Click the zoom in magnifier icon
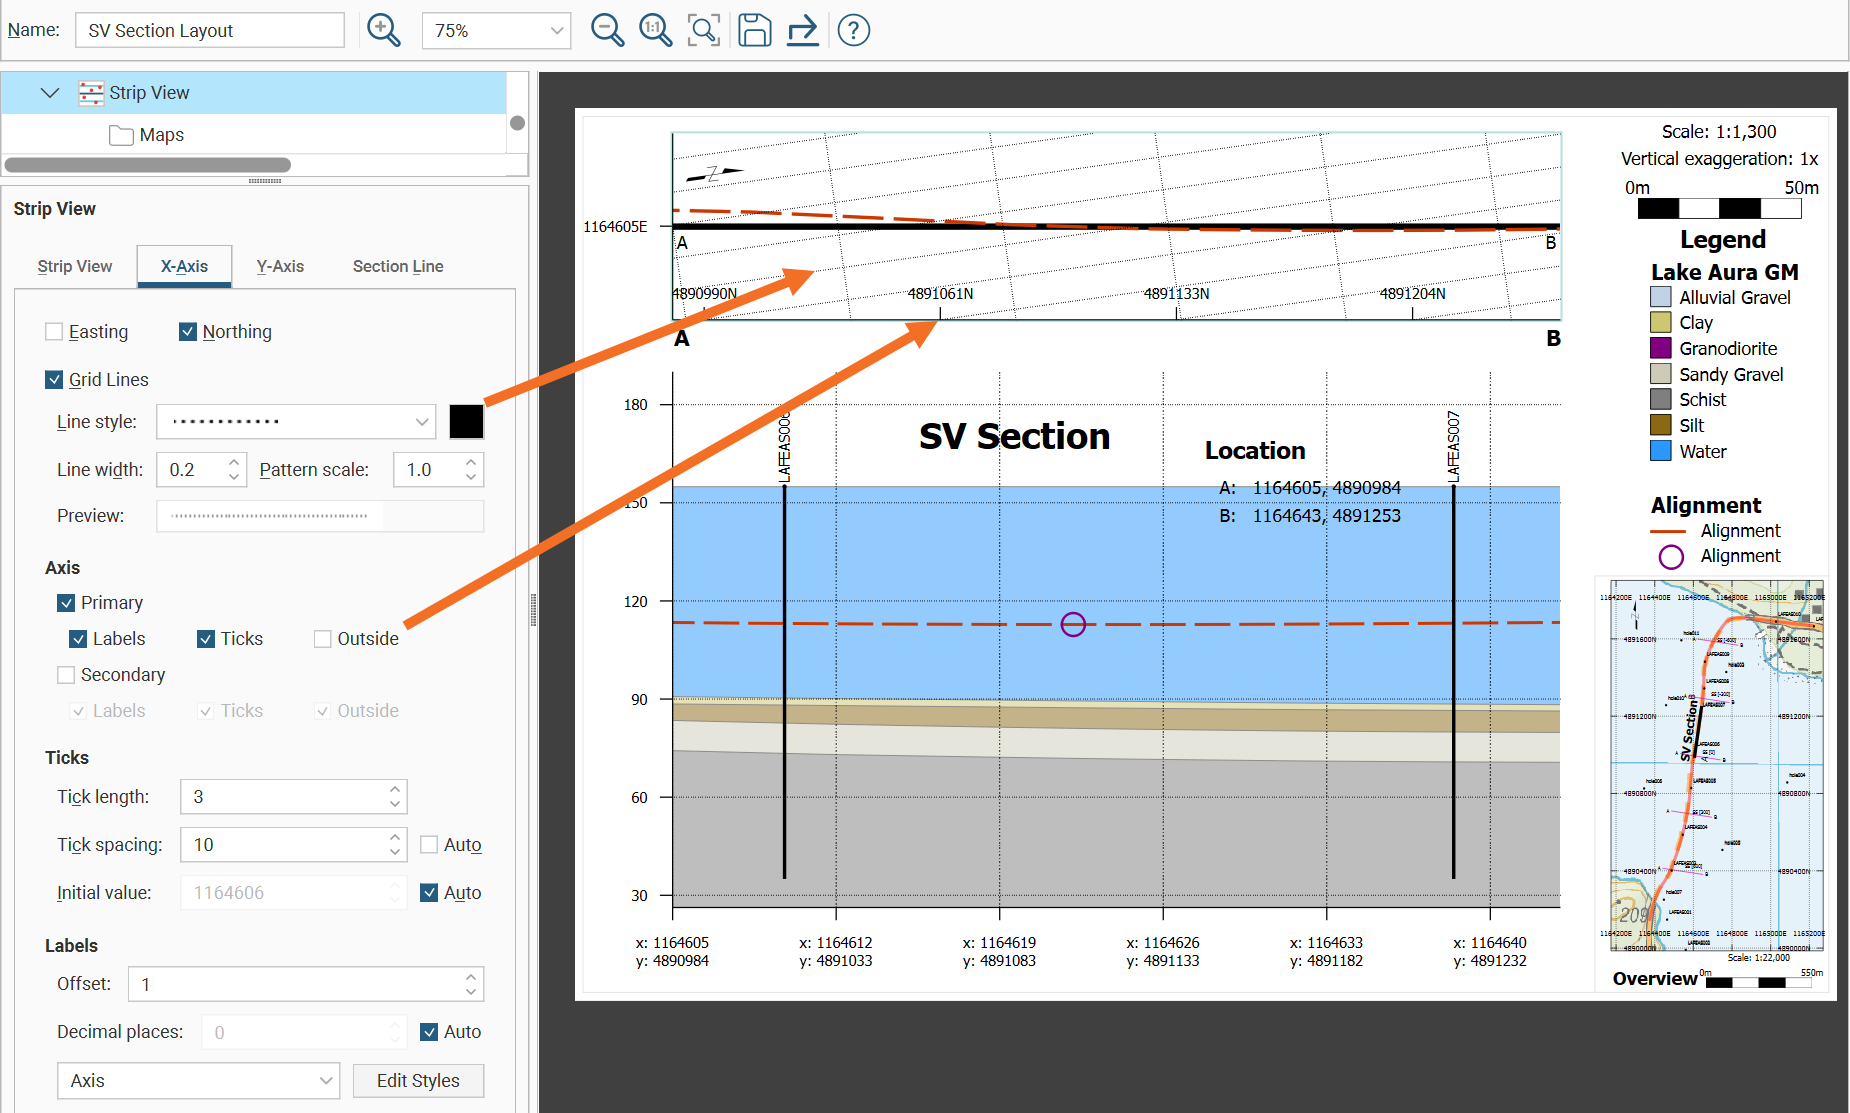 pos(383,30)
